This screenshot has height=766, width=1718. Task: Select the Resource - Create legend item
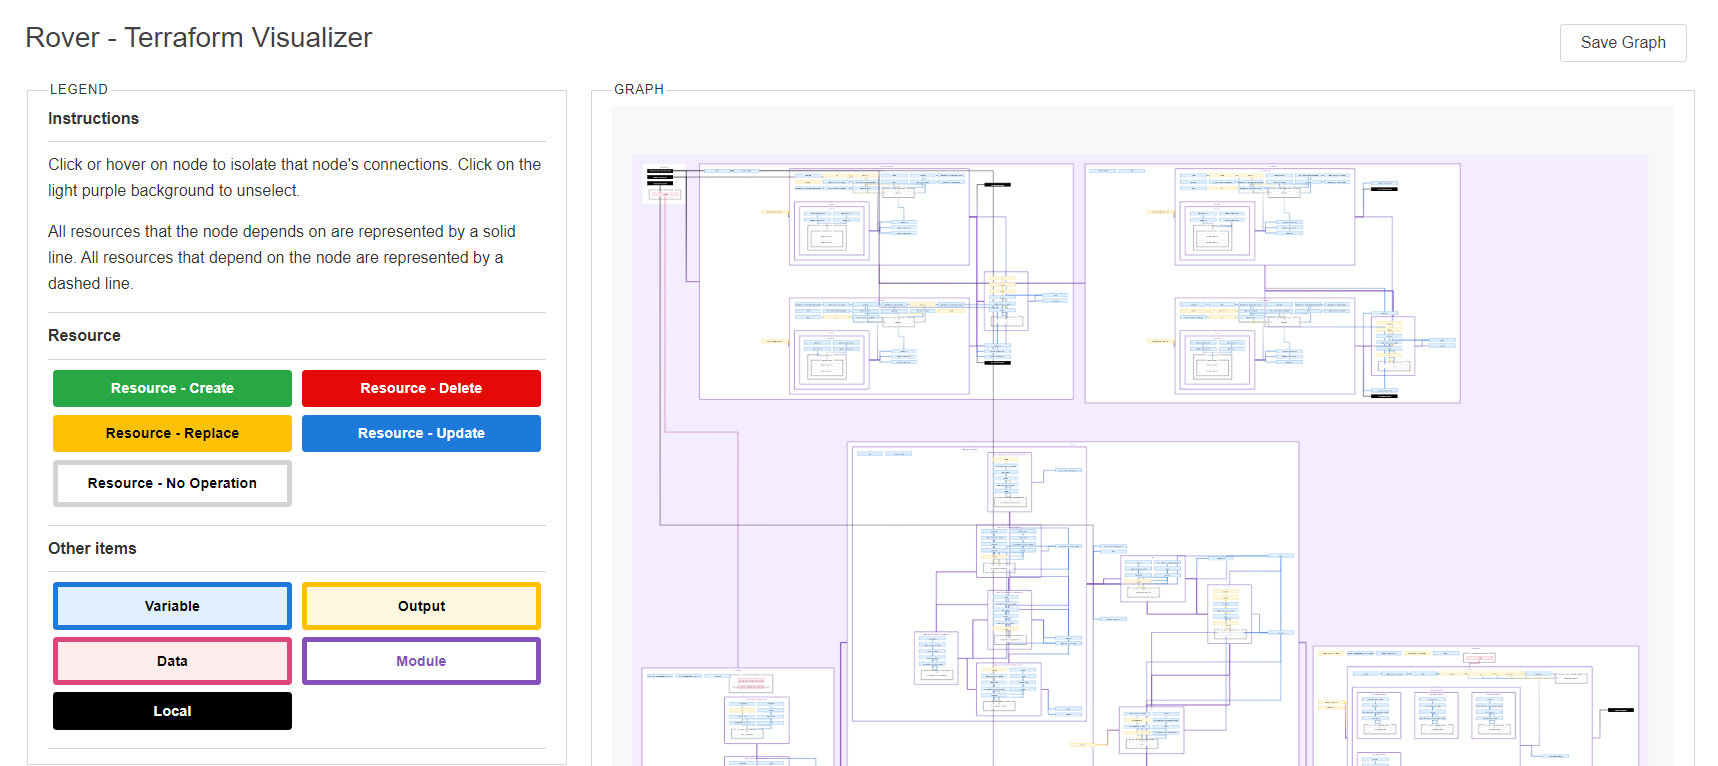(x=172, y=388)
